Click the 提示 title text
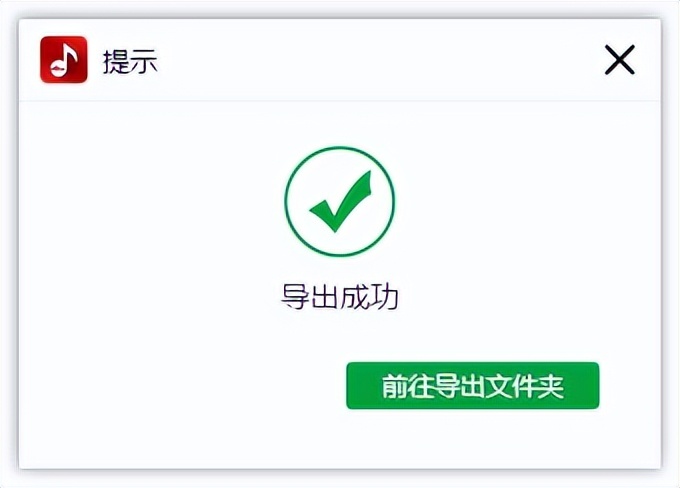The width and height of the screenshot is (680, 488). click(x=130, y=61)
